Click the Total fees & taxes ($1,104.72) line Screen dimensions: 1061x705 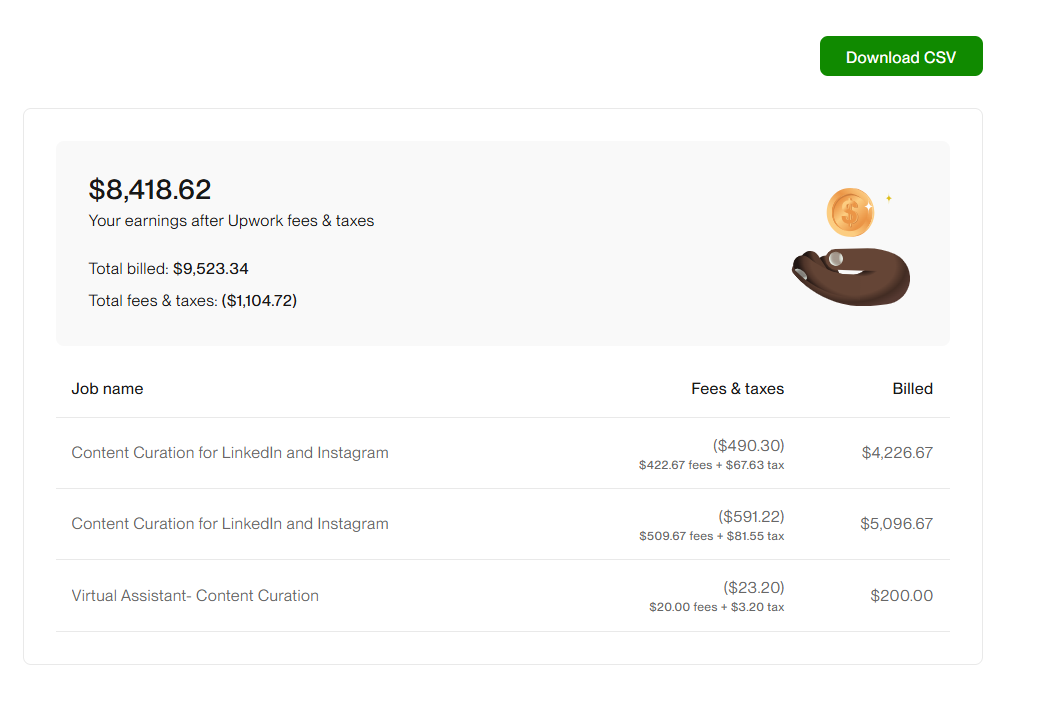192,300
